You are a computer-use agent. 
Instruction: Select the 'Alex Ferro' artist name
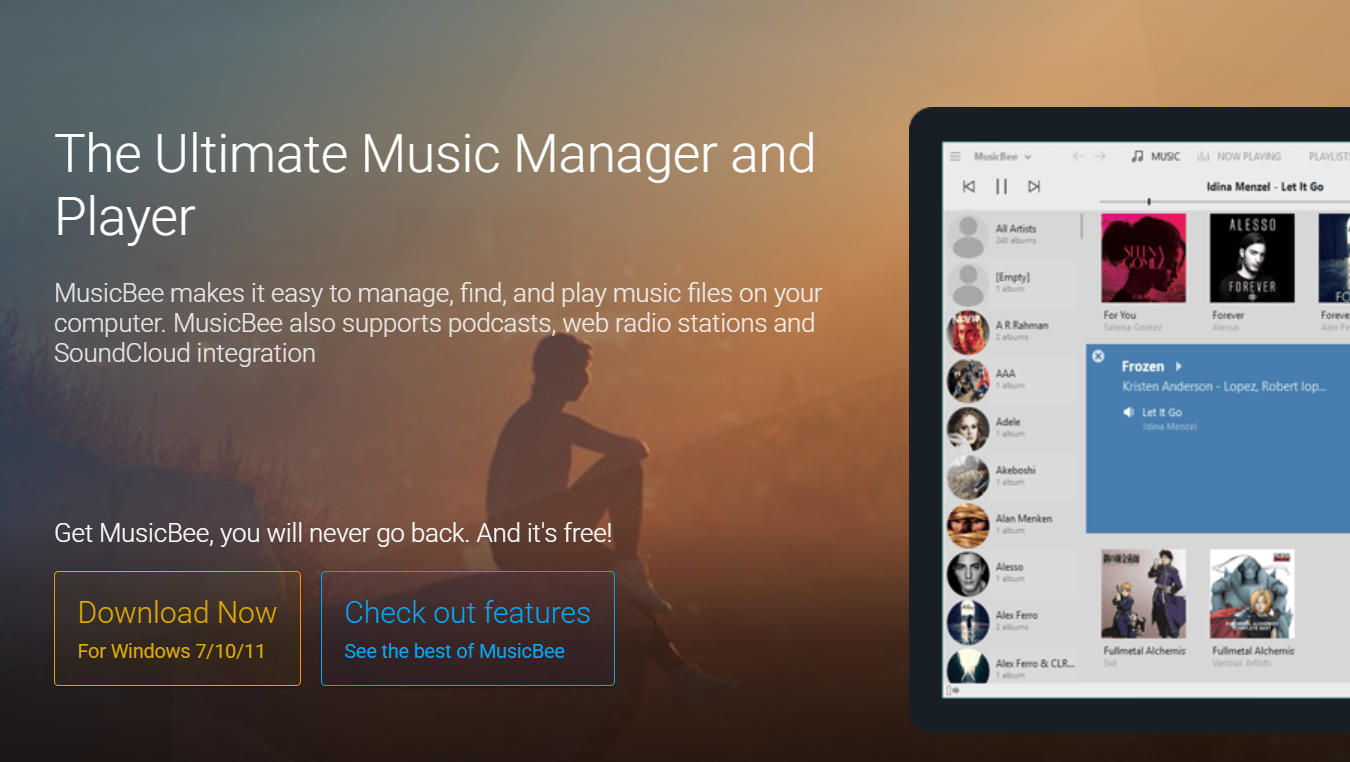point(1017,615)
